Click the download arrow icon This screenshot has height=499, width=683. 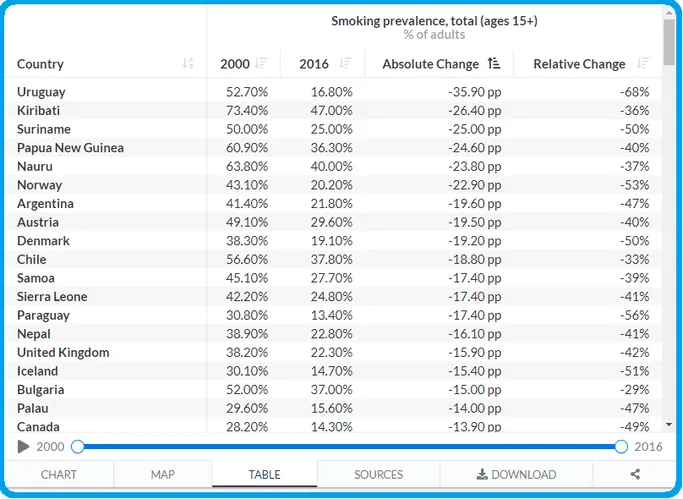coord(482,474)
